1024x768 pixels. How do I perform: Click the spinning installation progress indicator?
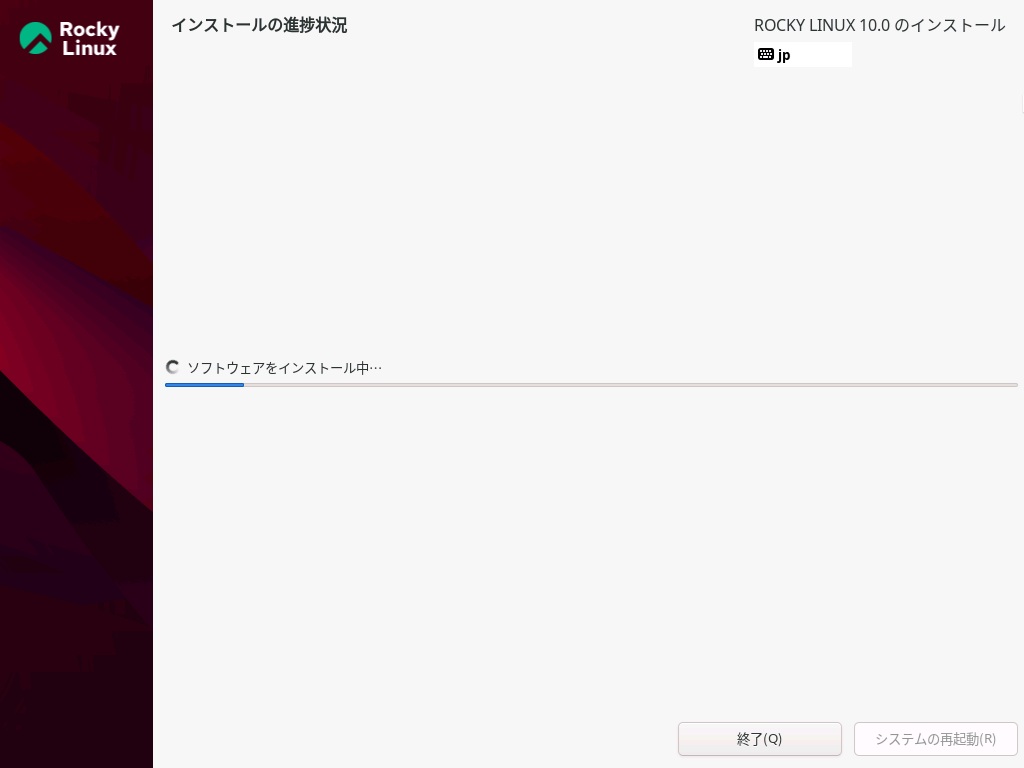pos(173,368)
